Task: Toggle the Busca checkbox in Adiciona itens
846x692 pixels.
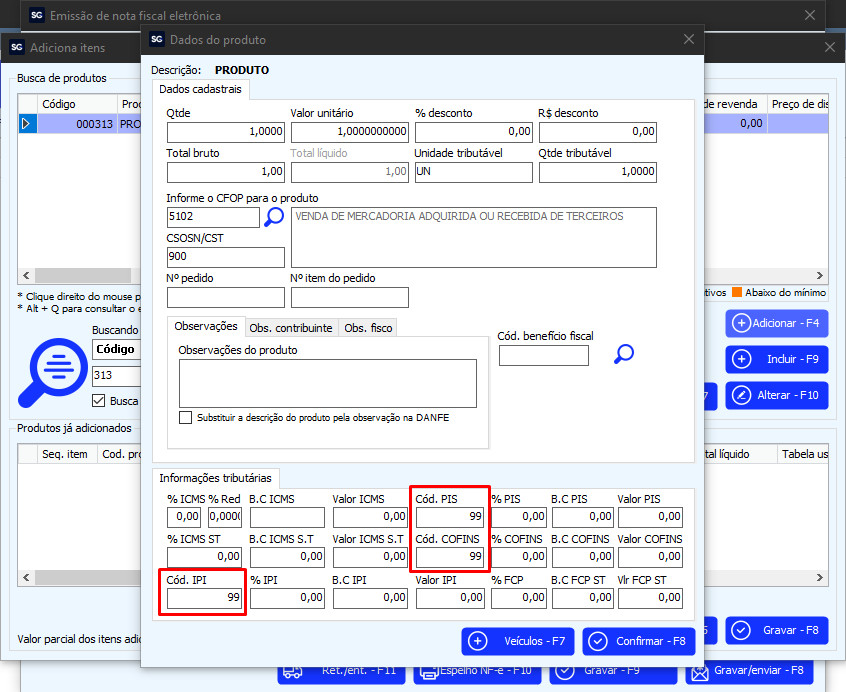Action: 98,401
